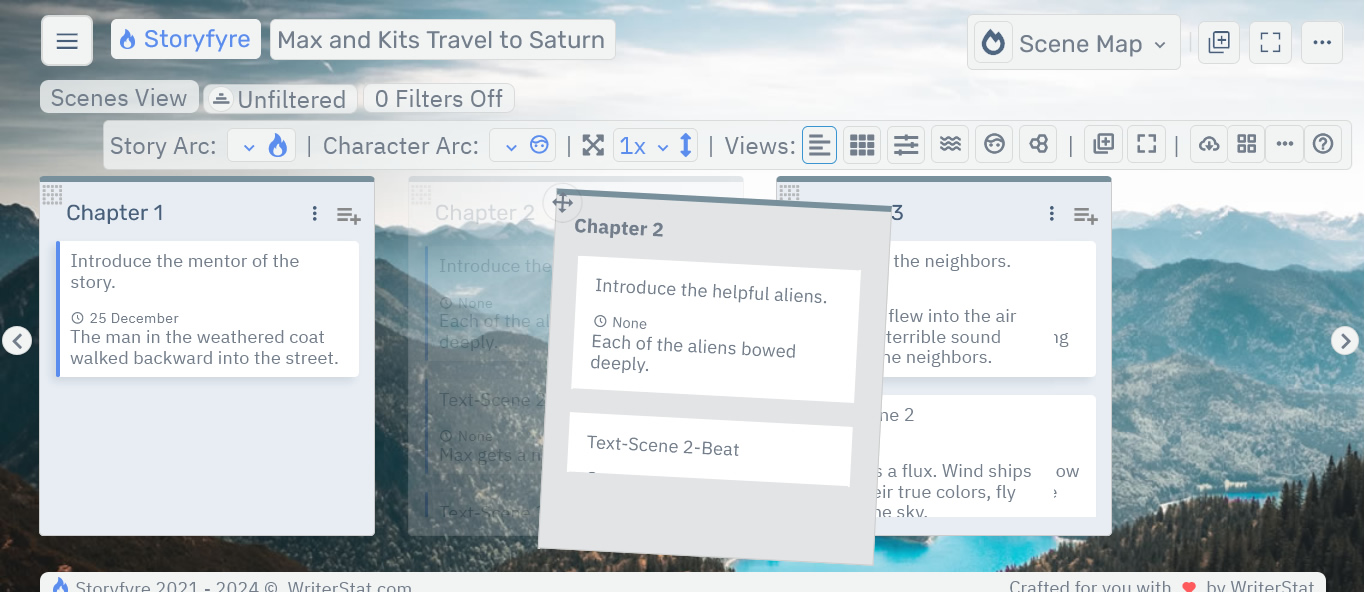Open the 1x zoom level dropdown

click(x=643, y=146)
